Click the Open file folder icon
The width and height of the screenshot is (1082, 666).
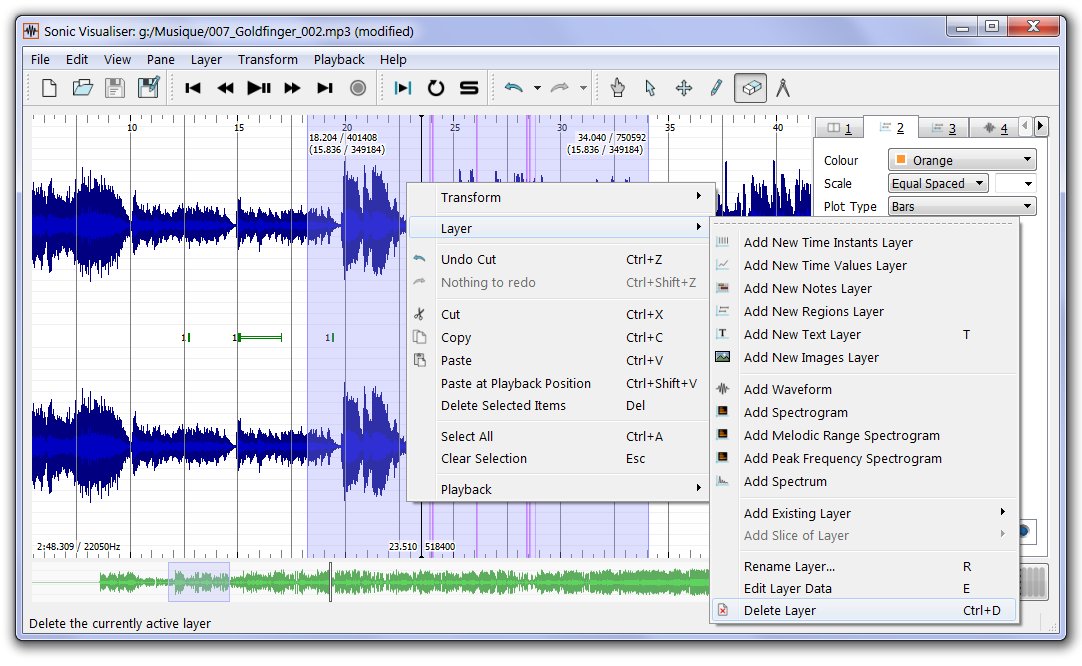pyautogui.click(x=82, y=88)
